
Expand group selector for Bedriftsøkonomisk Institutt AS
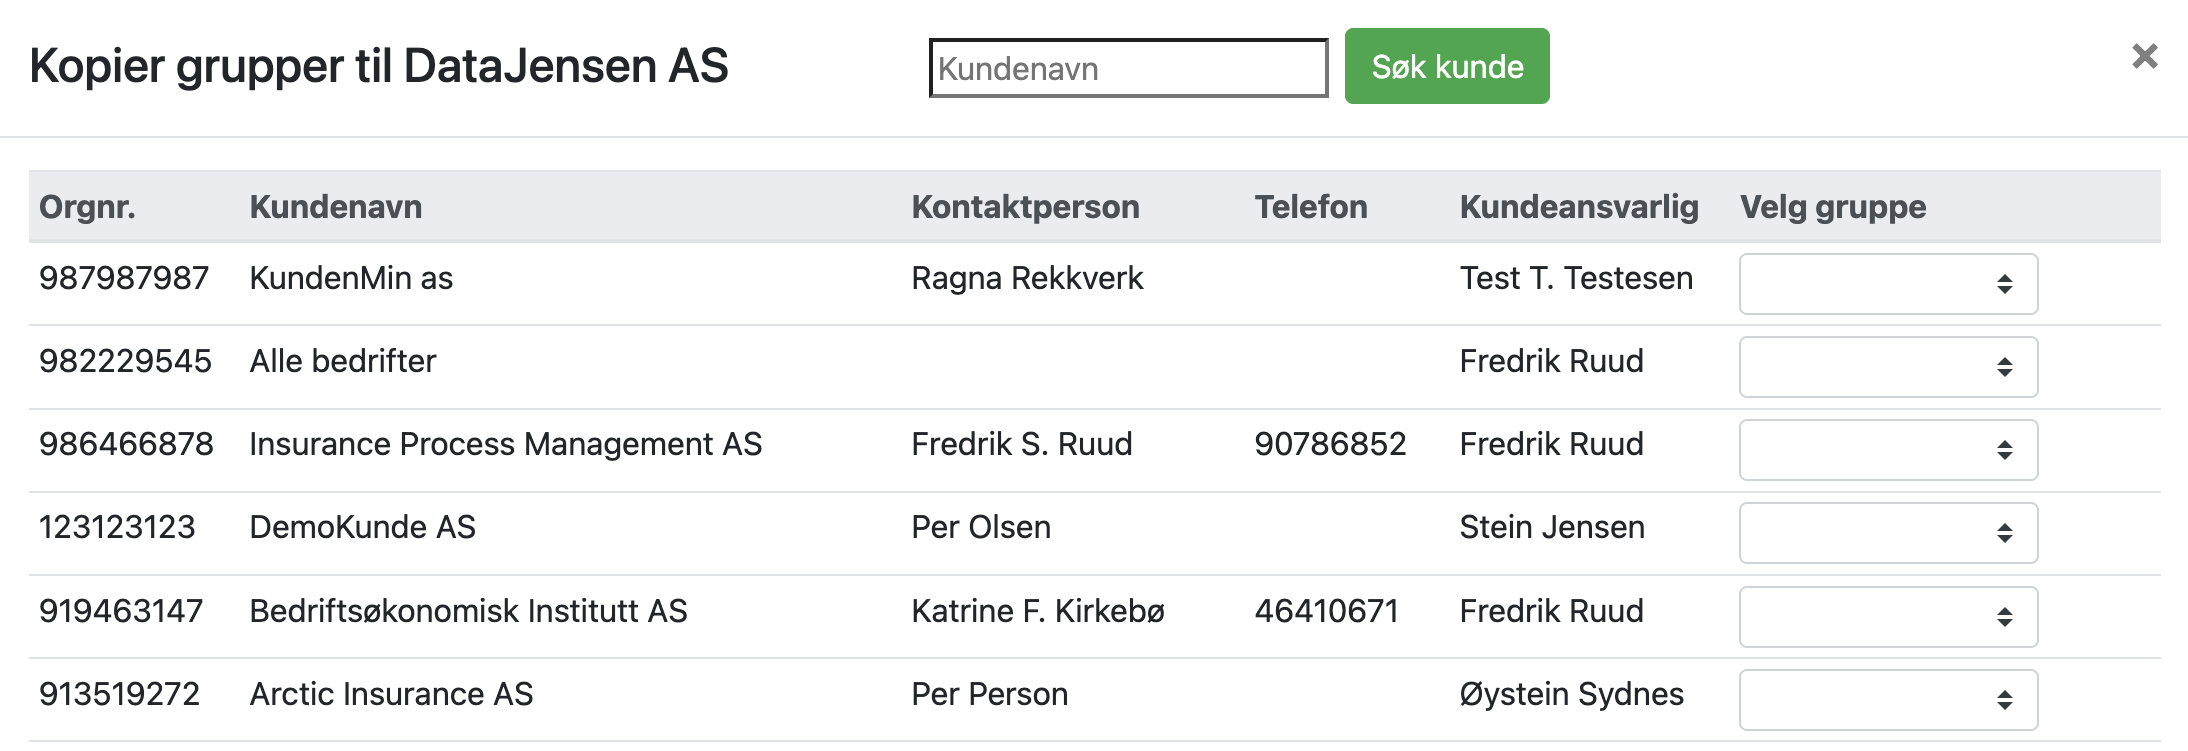coord(1887,616)
